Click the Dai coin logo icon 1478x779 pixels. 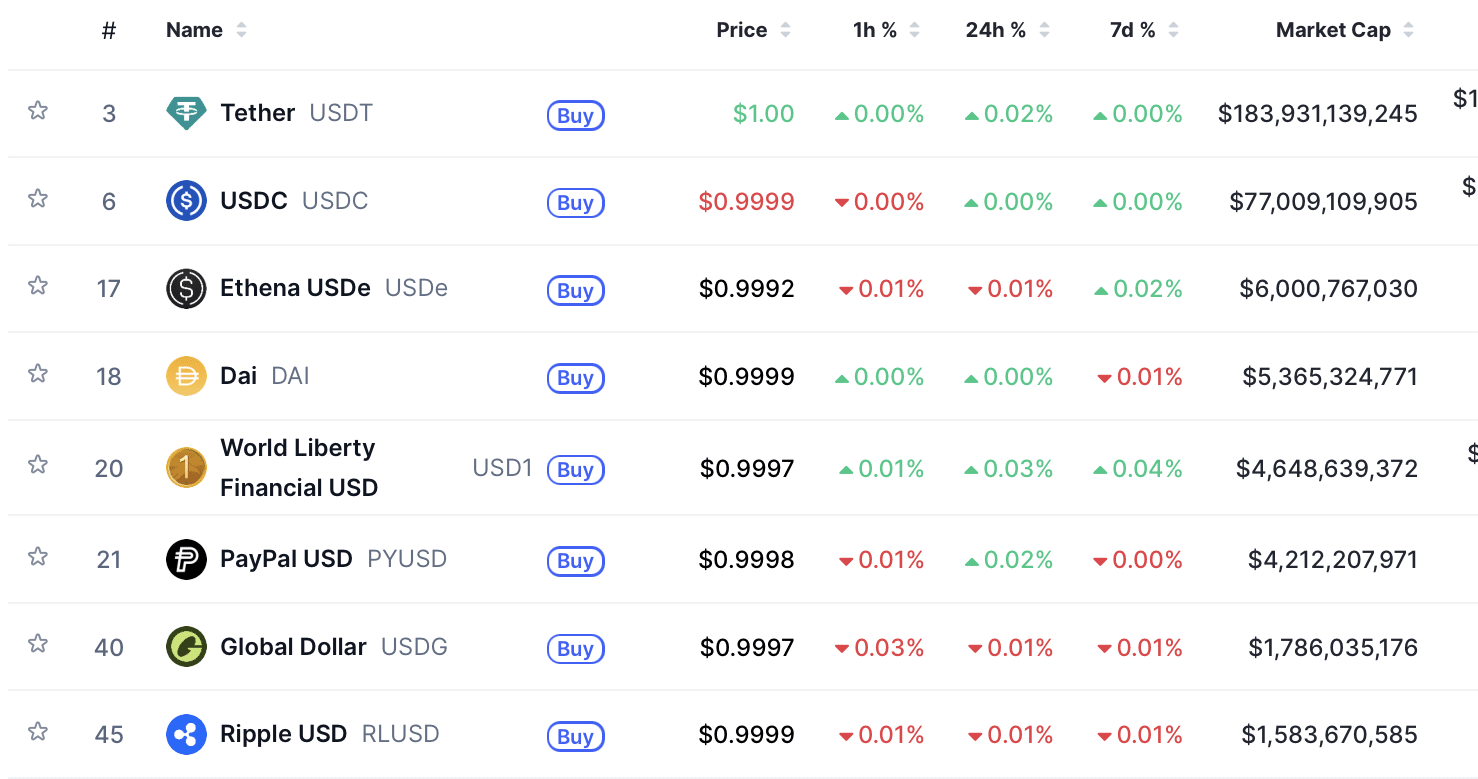click(x=186, y=376)
